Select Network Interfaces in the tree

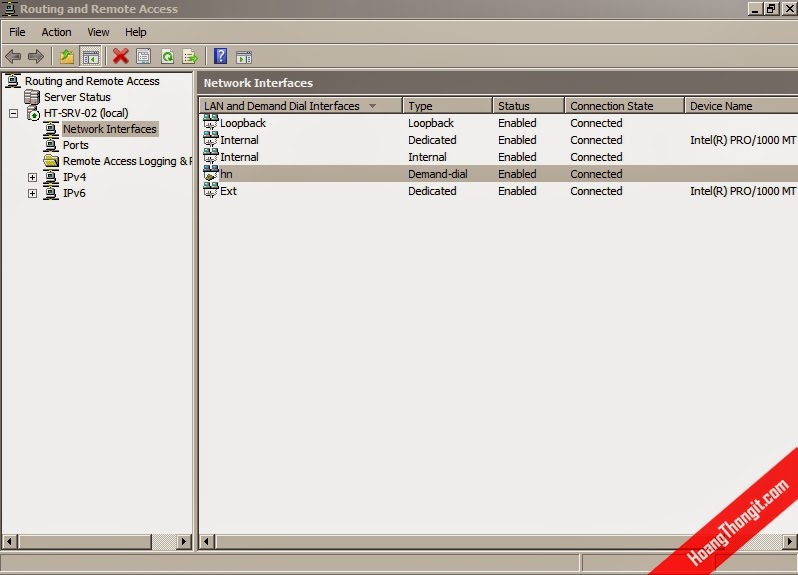point(109,129)
